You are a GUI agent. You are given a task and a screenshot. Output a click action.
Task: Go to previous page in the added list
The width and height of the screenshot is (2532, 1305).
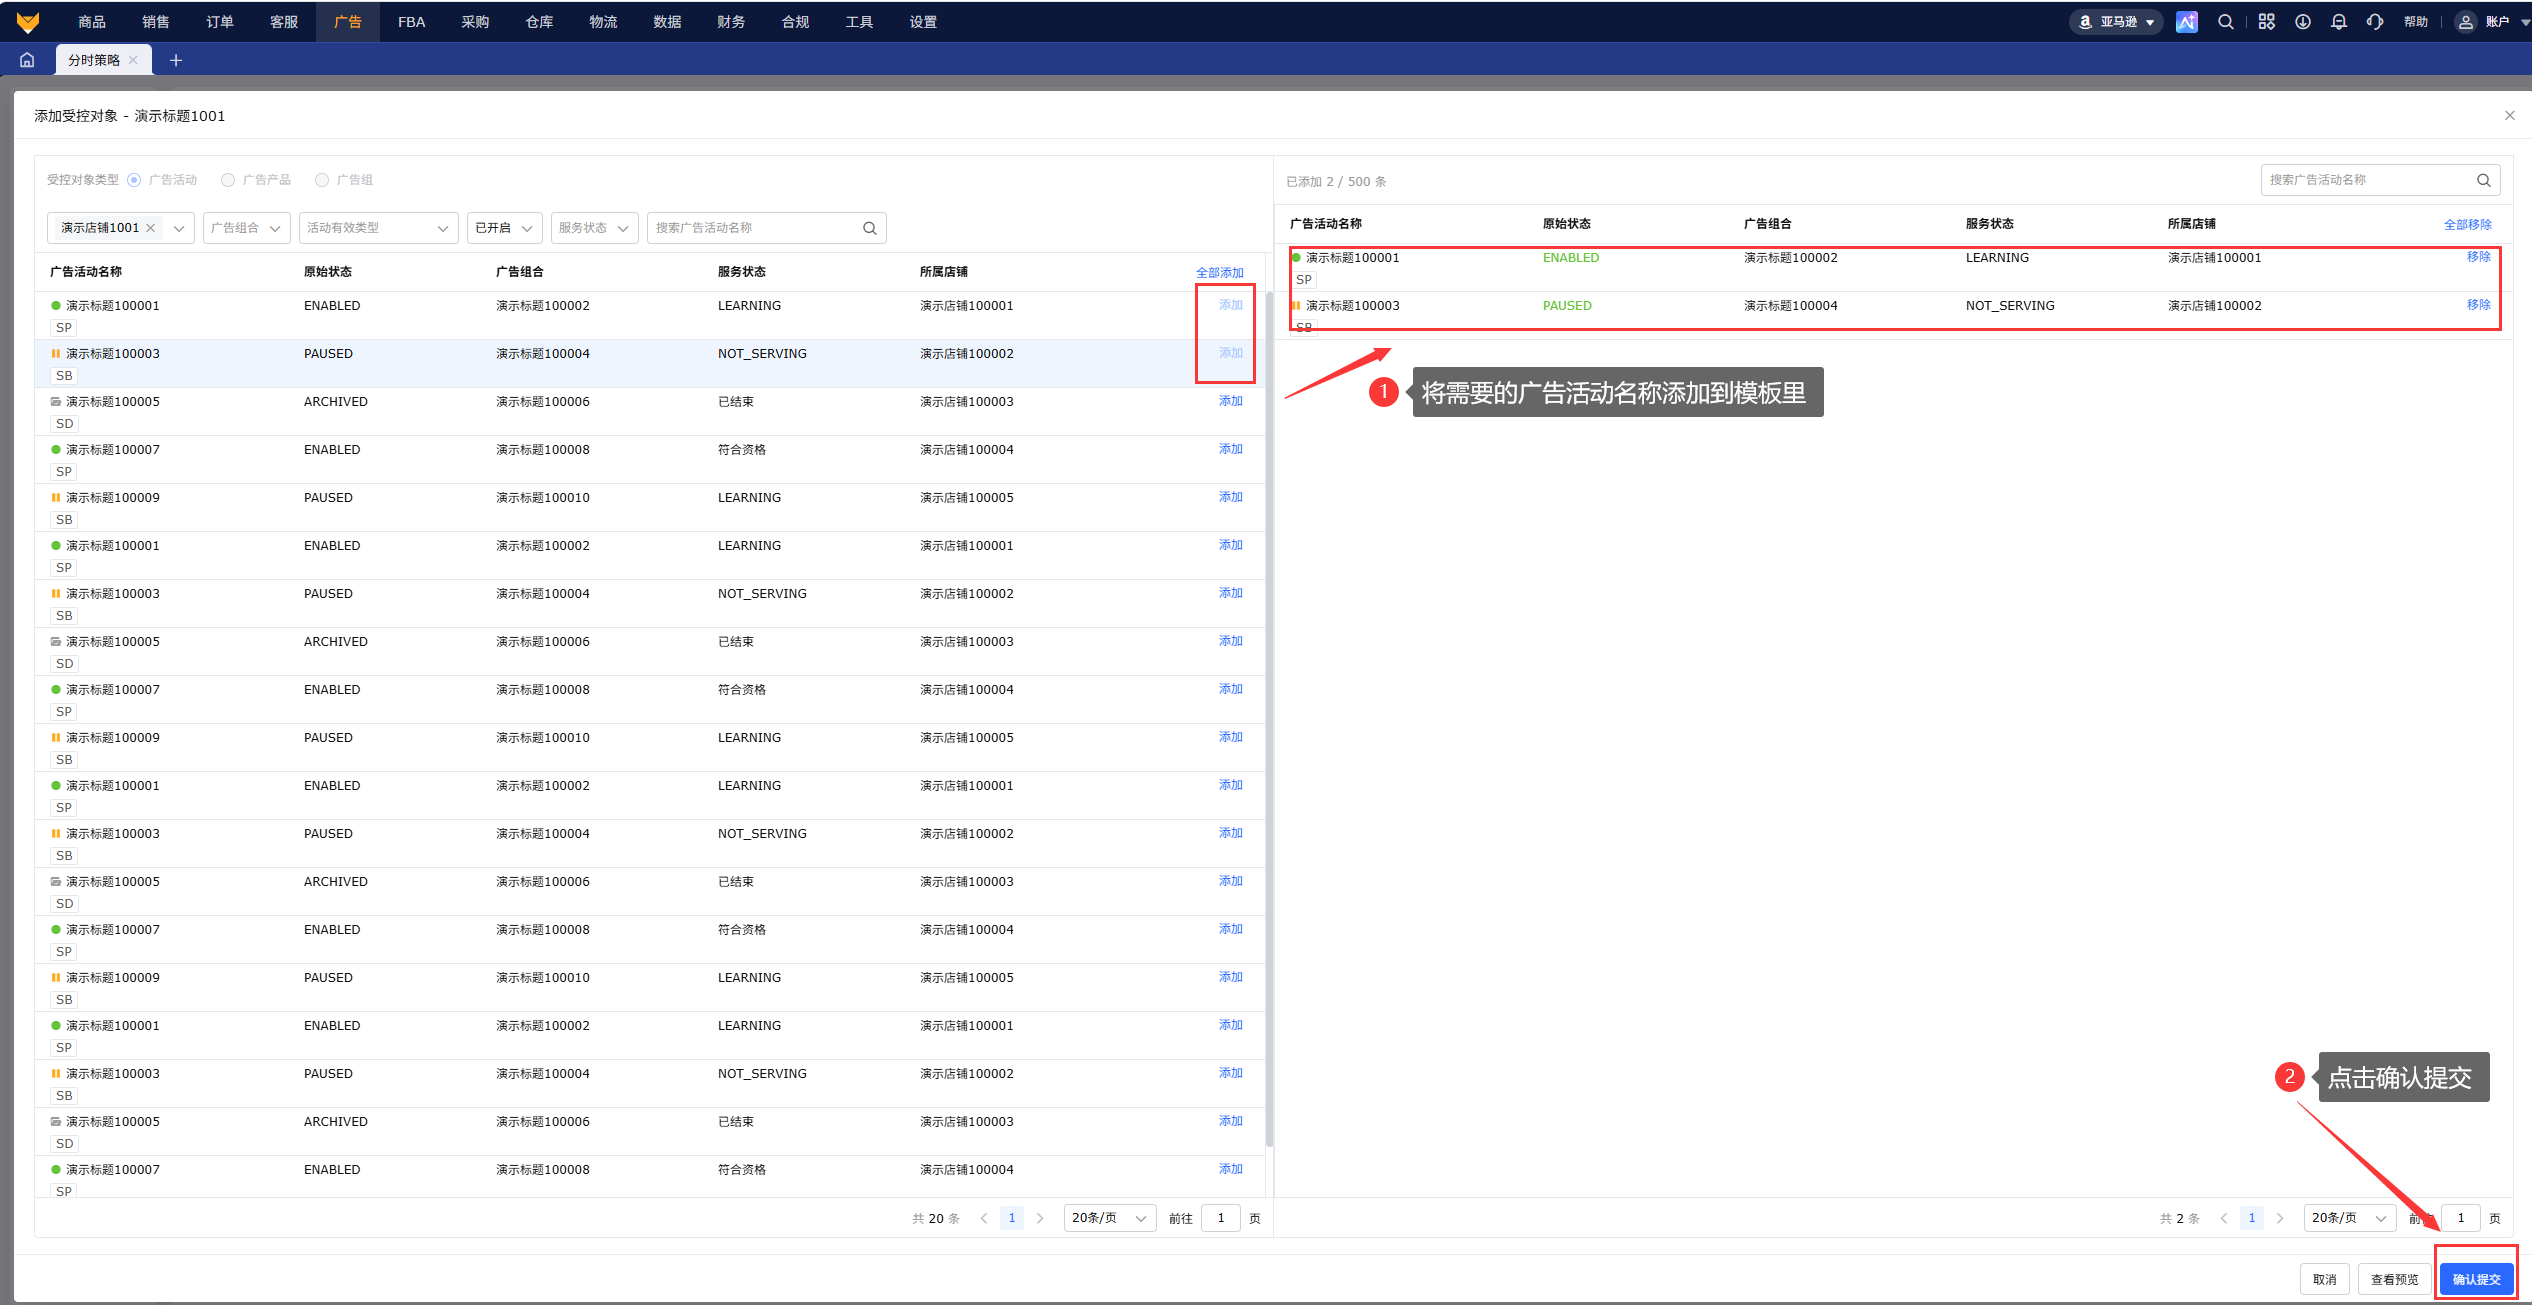(x=2224, y=1218)
